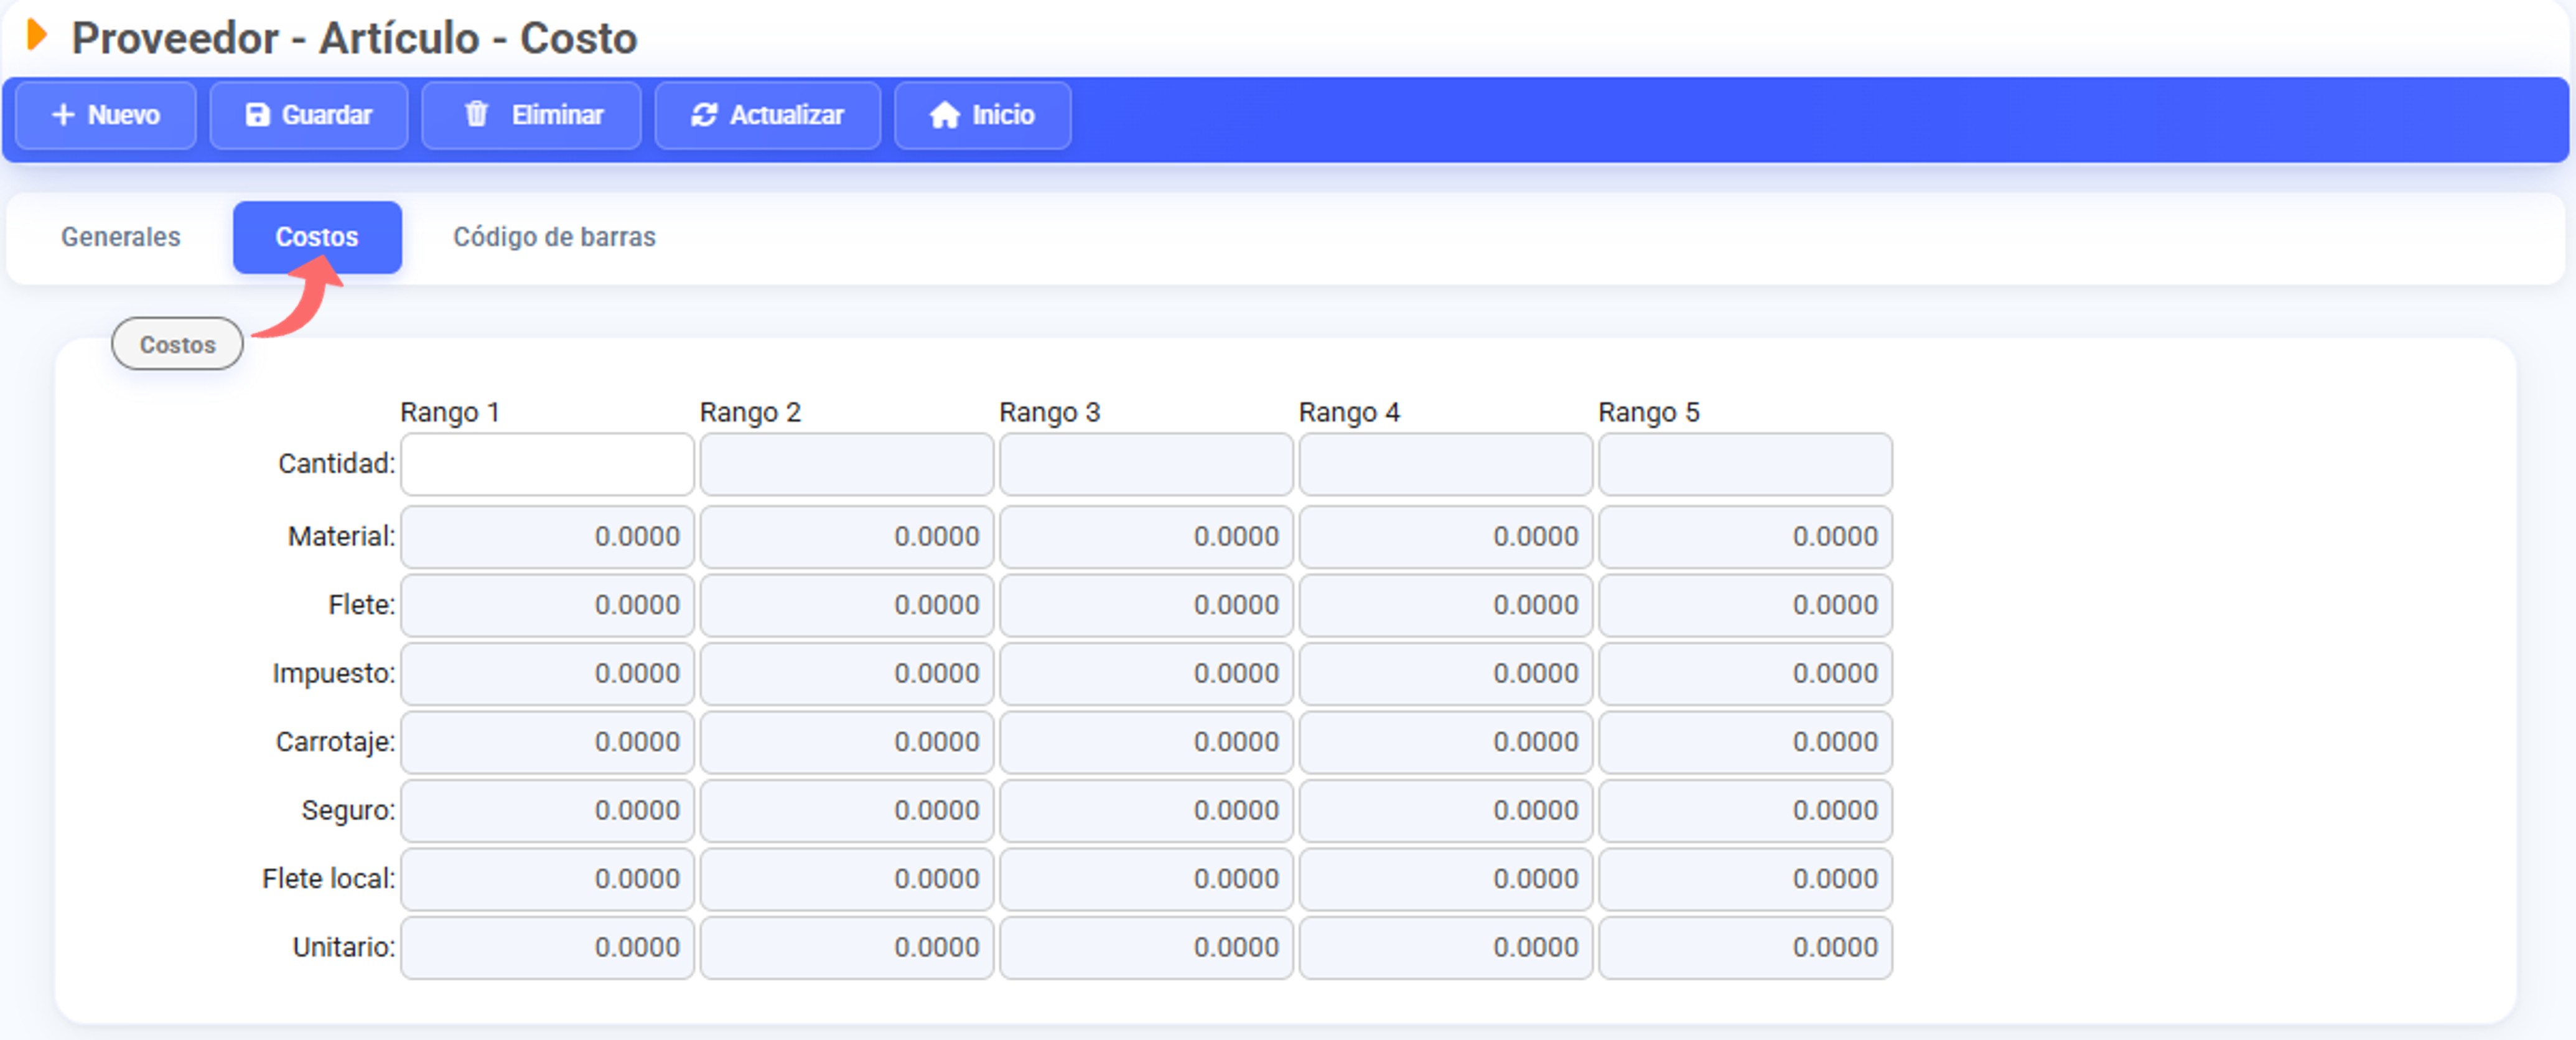Click the Material field under Rango 5

point(1745,537)
